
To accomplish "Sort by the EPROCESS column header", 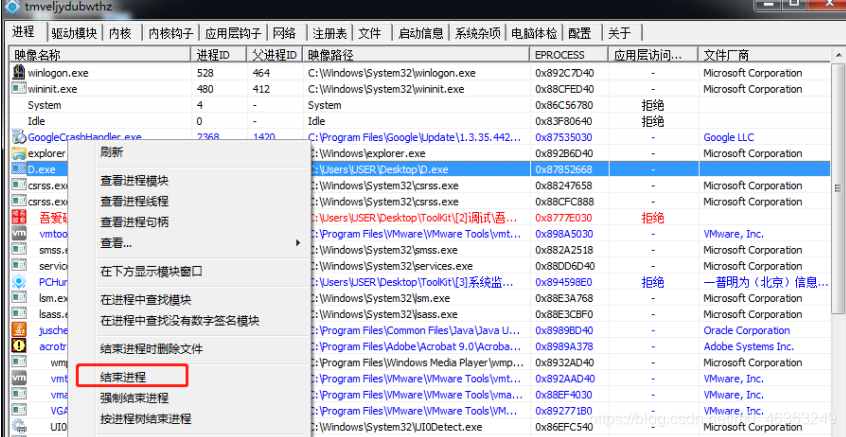I will 569,54.
